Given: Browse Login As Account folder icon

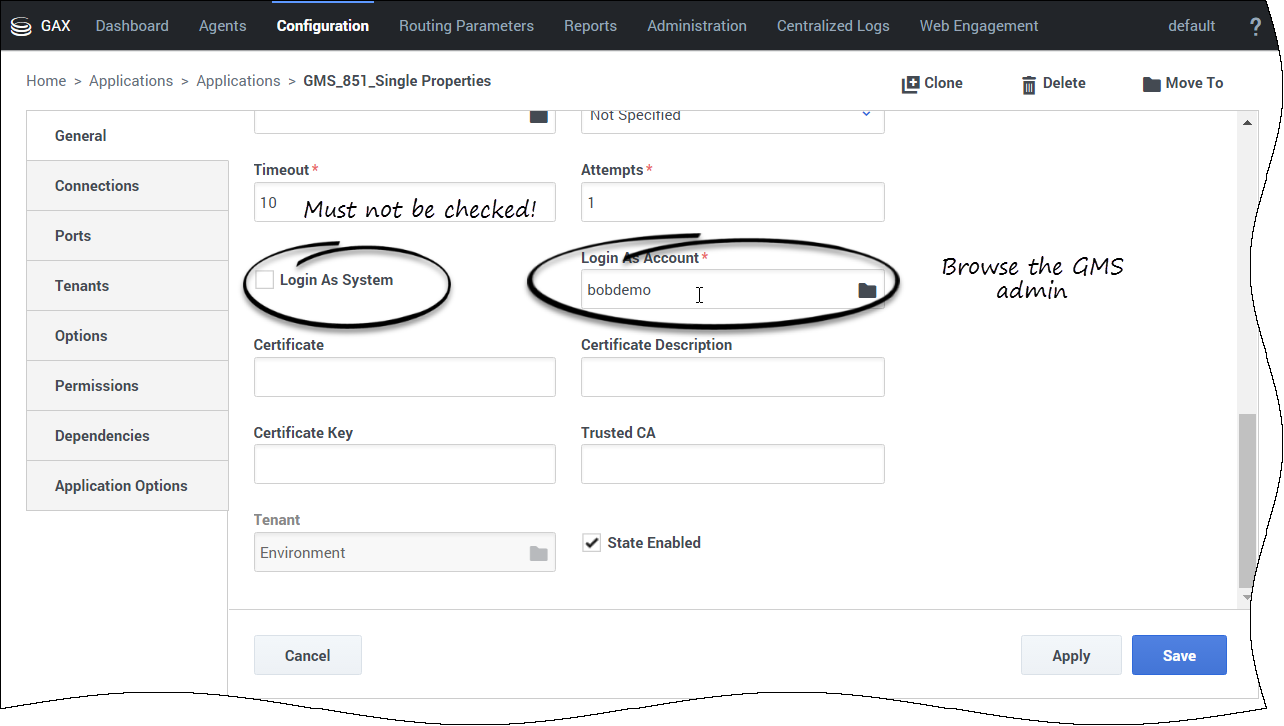Looking at the screenshot, I should coord(867,291).
